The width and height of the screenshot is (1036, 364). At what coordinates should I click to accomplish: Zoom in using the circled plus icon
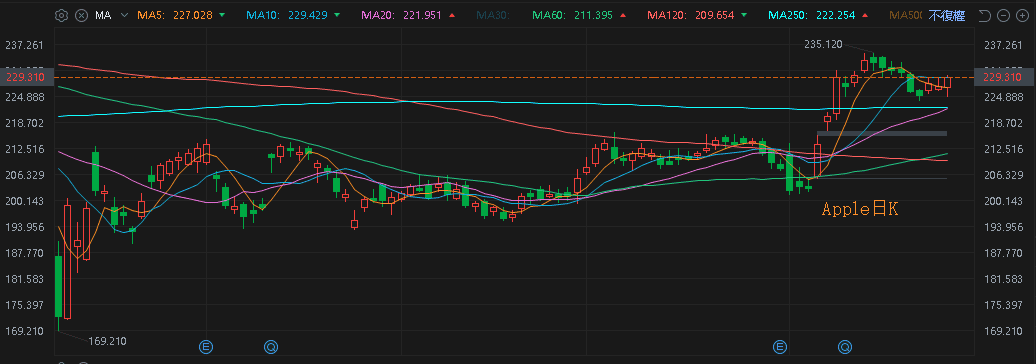tap(1022, 15)
